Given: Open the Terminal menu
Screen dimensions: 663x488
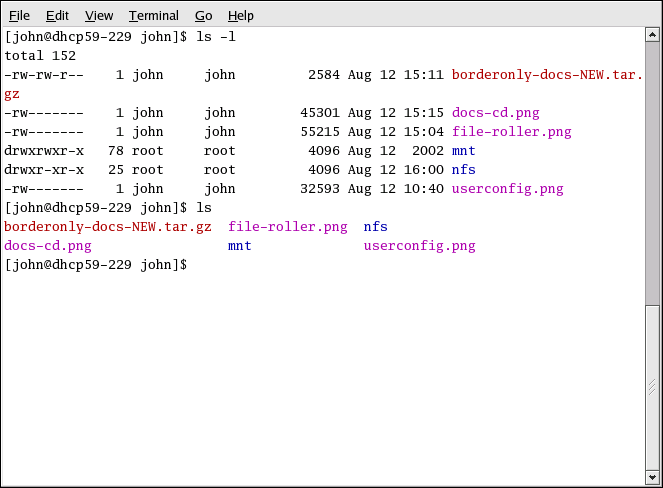Looking at the screenshot, I should pyautogui.click(x=153, y=15).
